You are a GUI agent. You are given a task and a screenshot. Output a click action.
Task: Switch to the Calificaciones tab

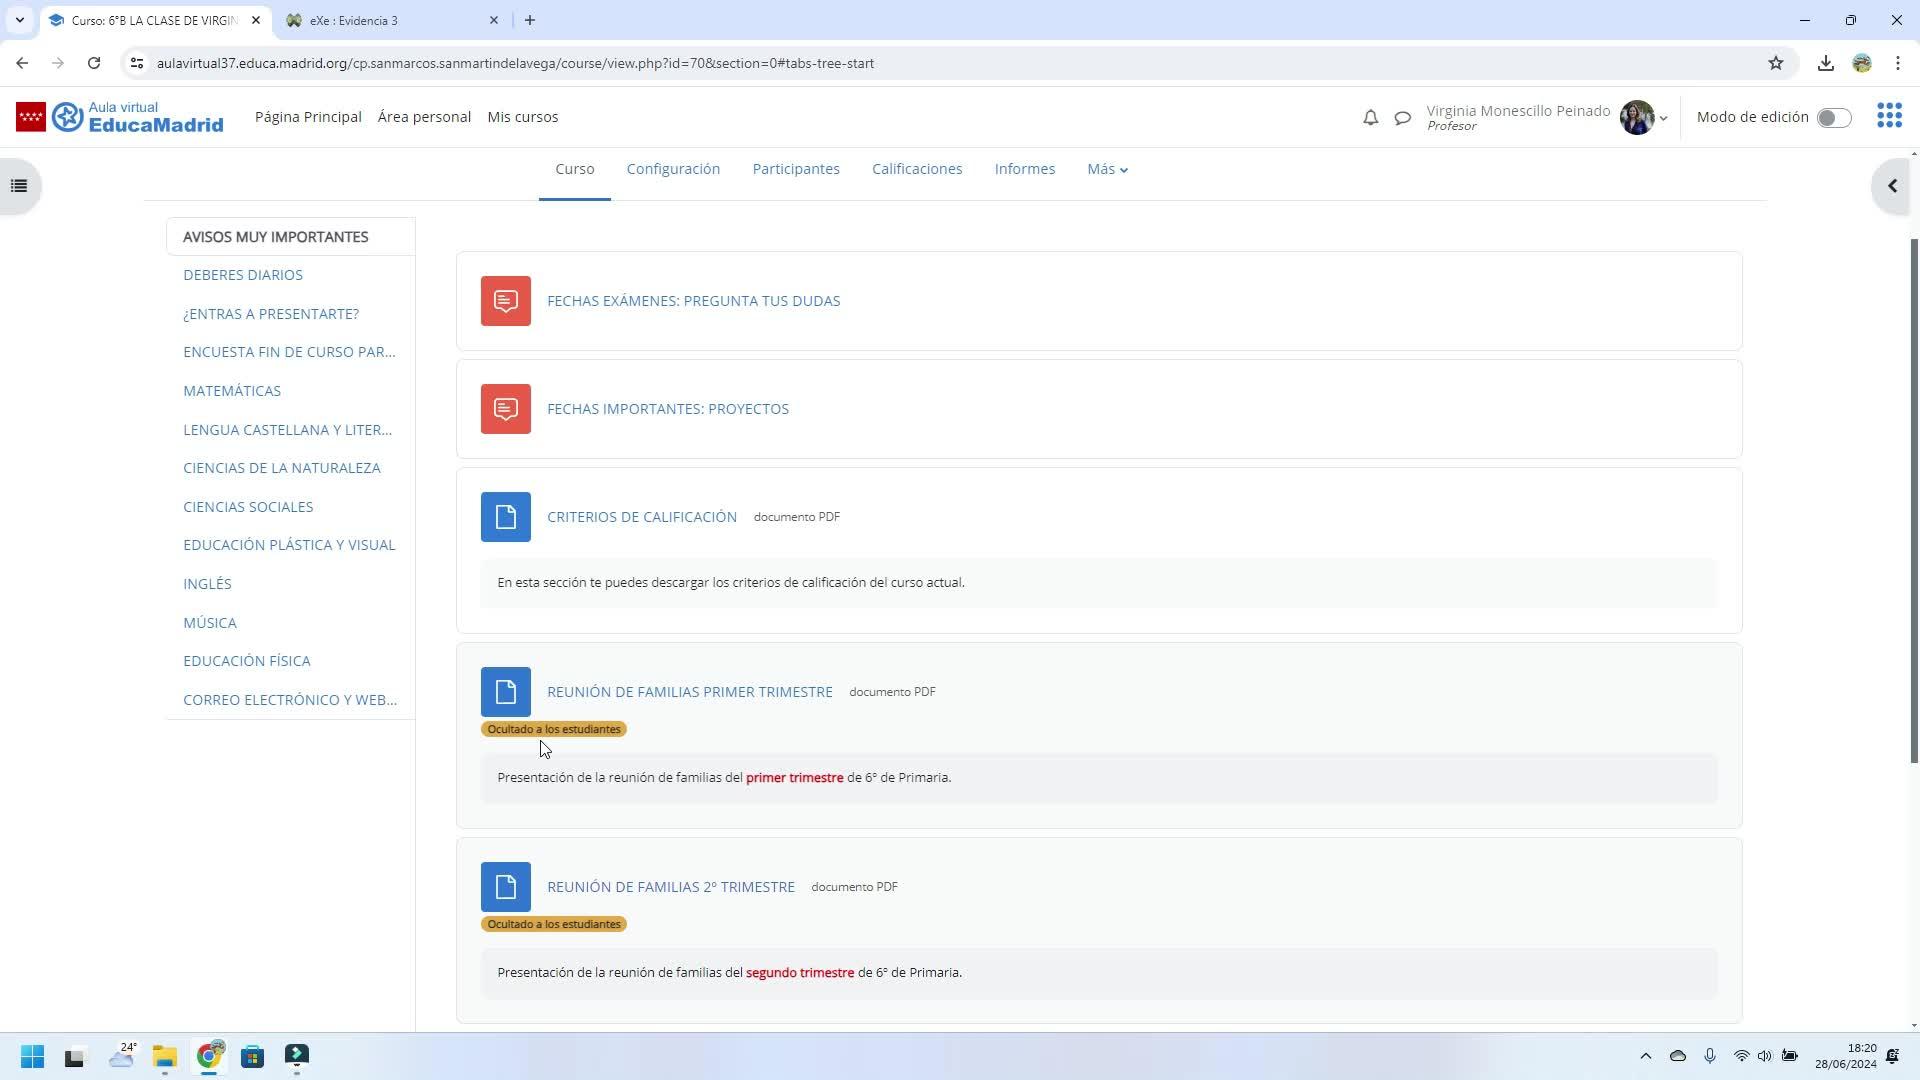(x=916, y=169)
